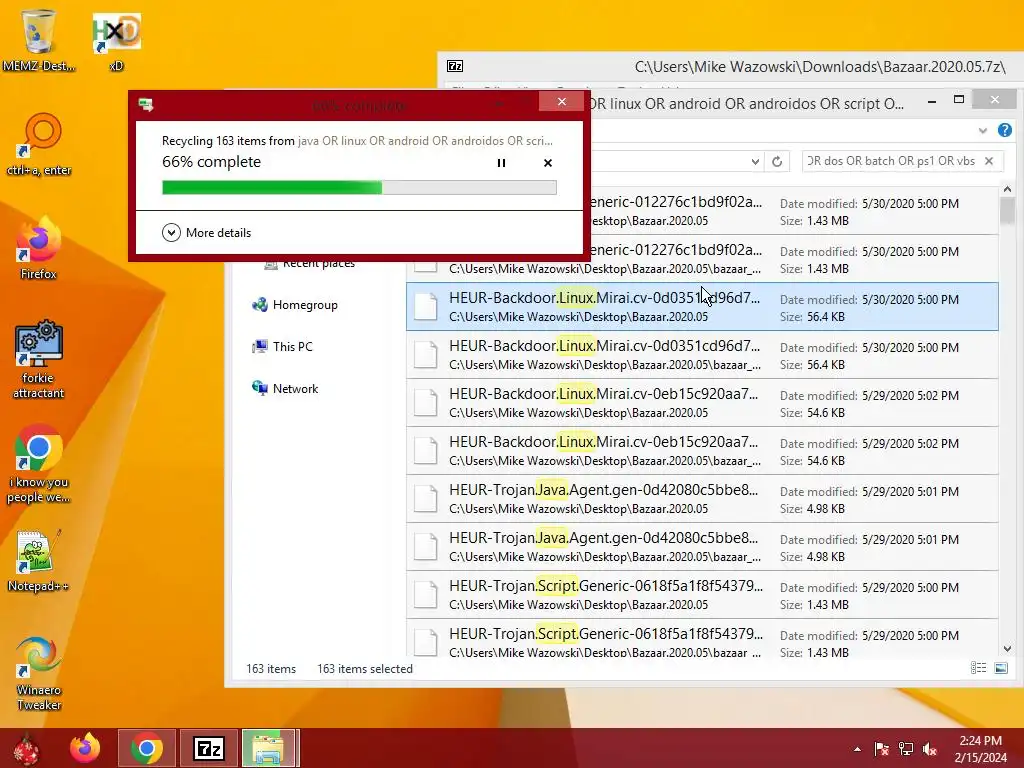This screenshot has width=1024, height=768.
Task: Expand the Explorer ribbon chevron
Action: (982, 131)
